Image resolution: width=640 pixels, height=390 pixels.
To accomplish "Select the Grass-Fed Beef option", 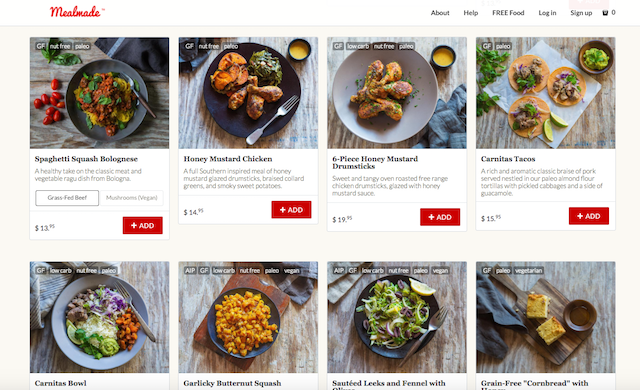I will tap(67, 198).
